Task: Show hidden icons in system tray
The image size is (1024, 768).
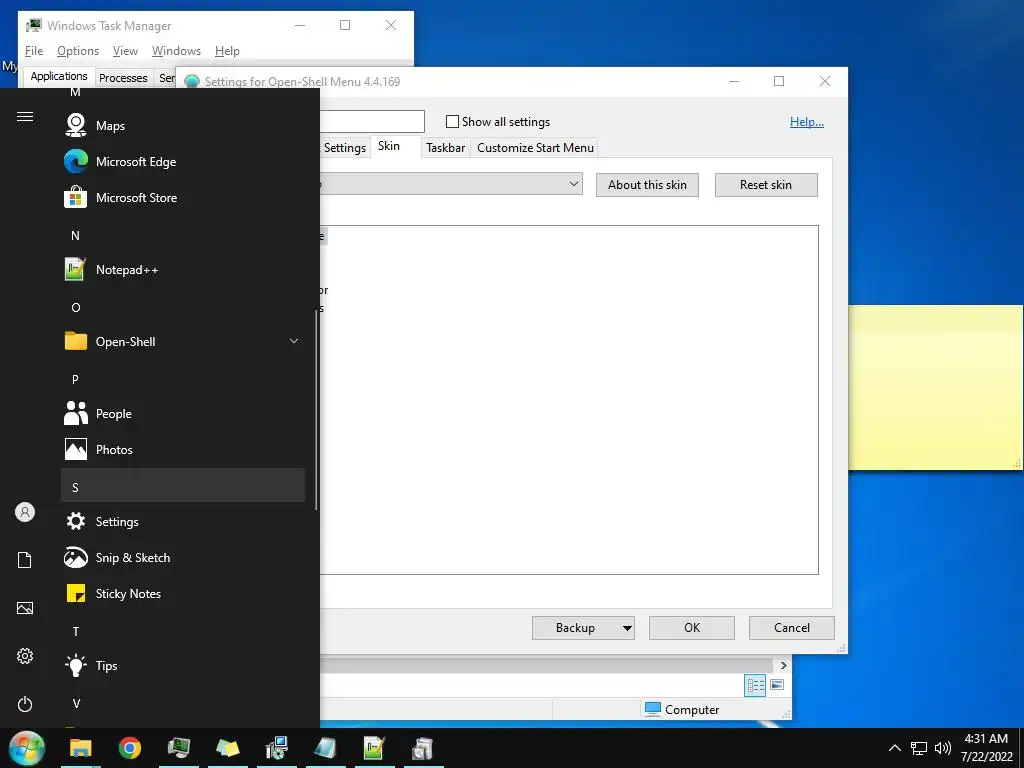Action: [x=895, y=748]
